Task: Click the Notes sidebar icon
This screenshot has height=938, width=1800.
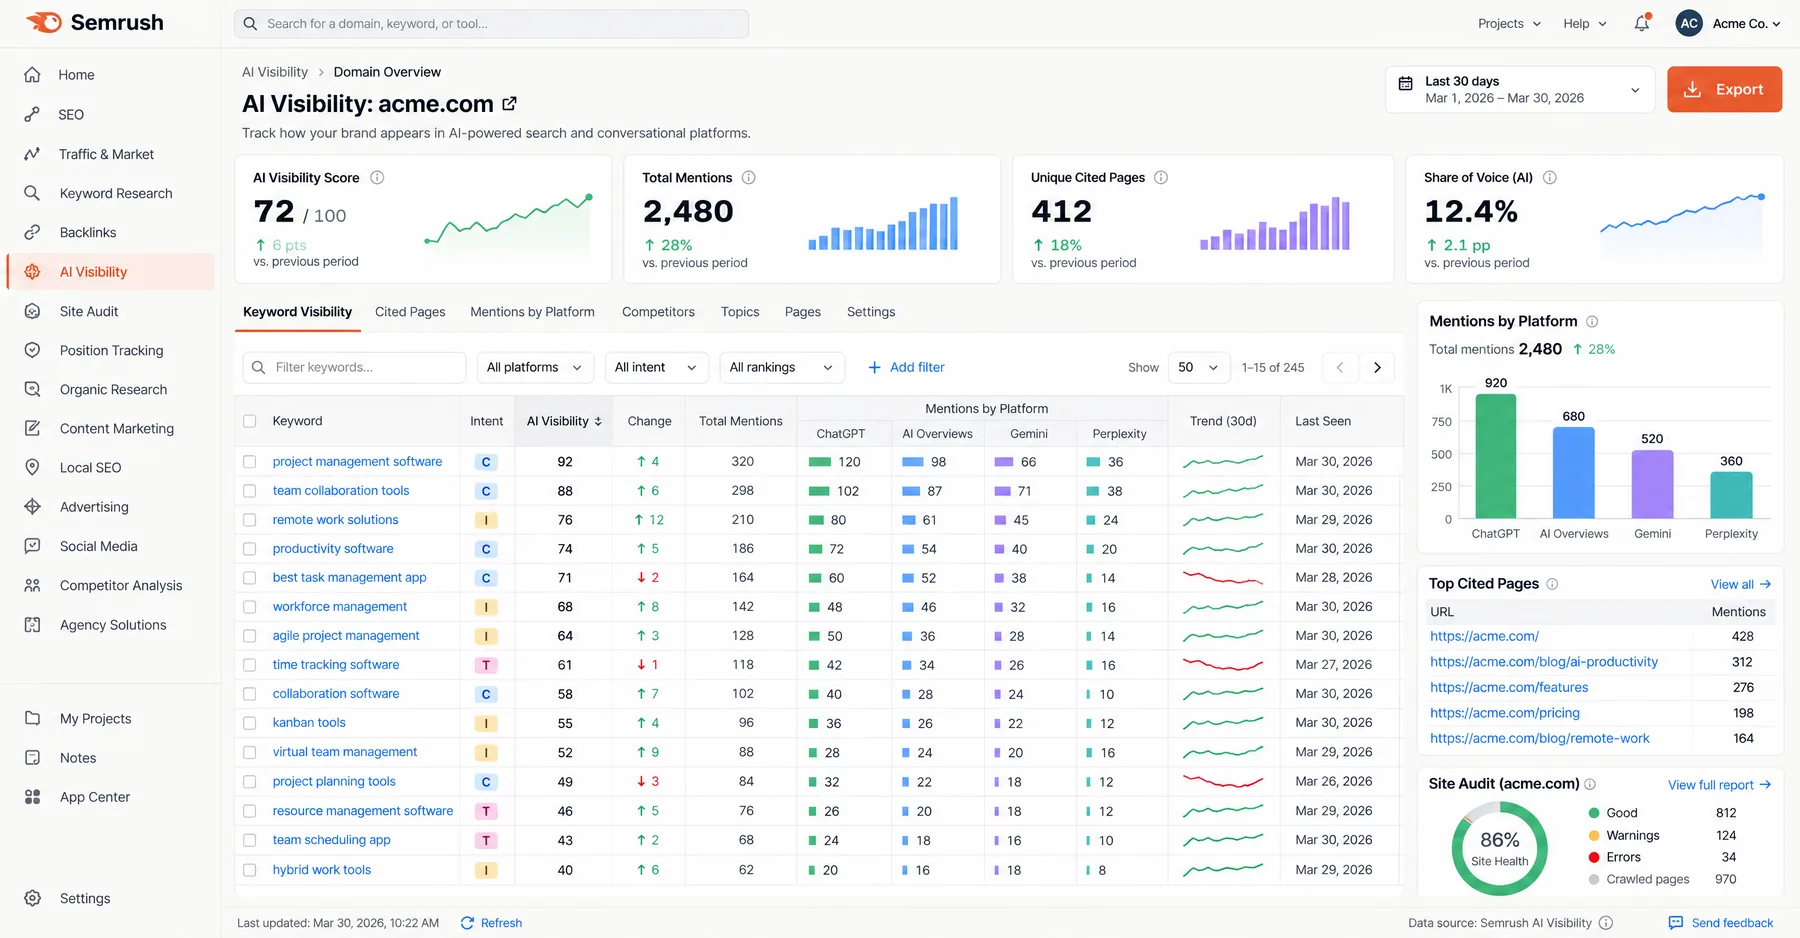Action: [x=32, y=758]
